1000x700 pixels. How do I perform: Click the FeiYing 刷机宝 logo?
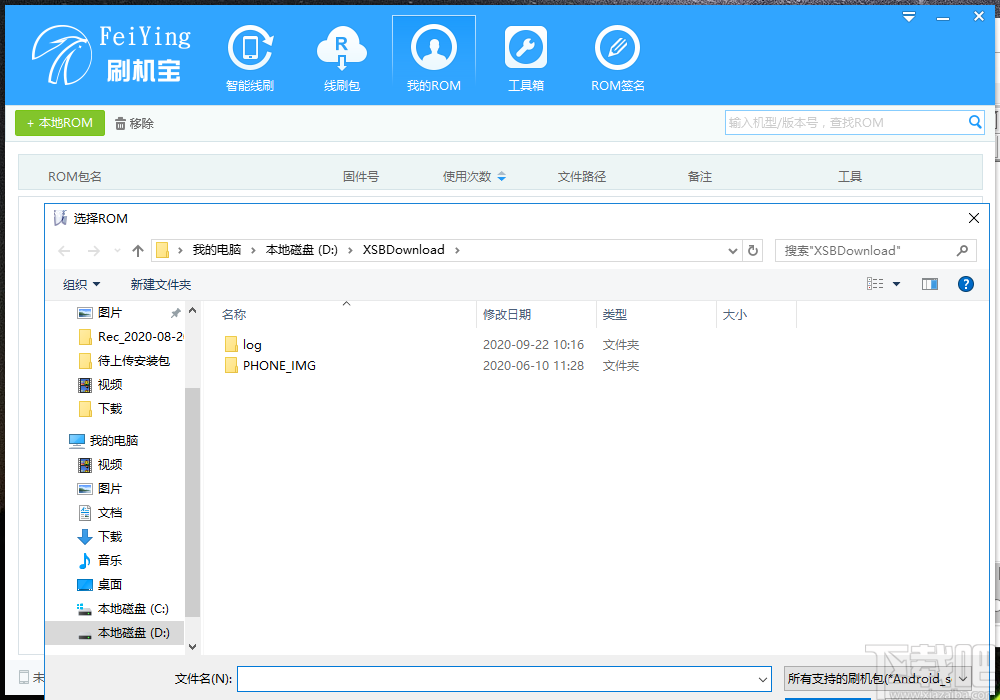[112, 55]
